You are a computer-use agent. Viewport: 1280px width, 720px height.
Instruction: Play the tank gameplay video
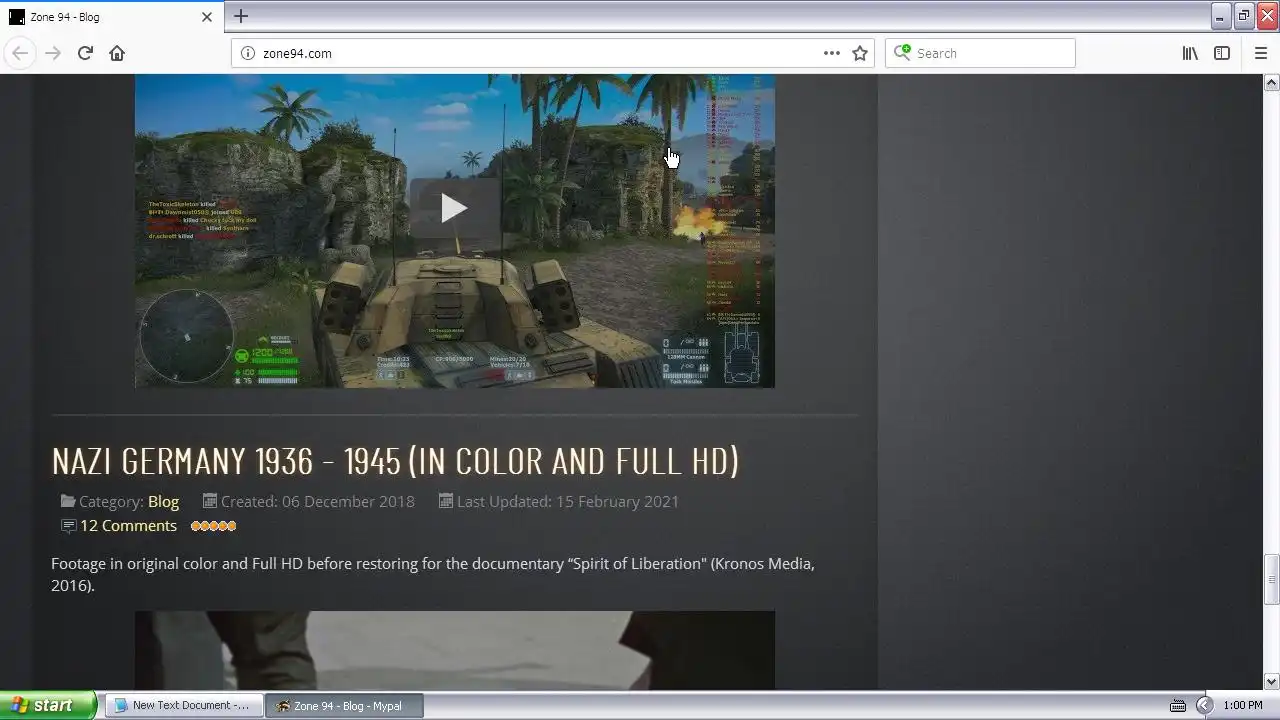(454, 208)
